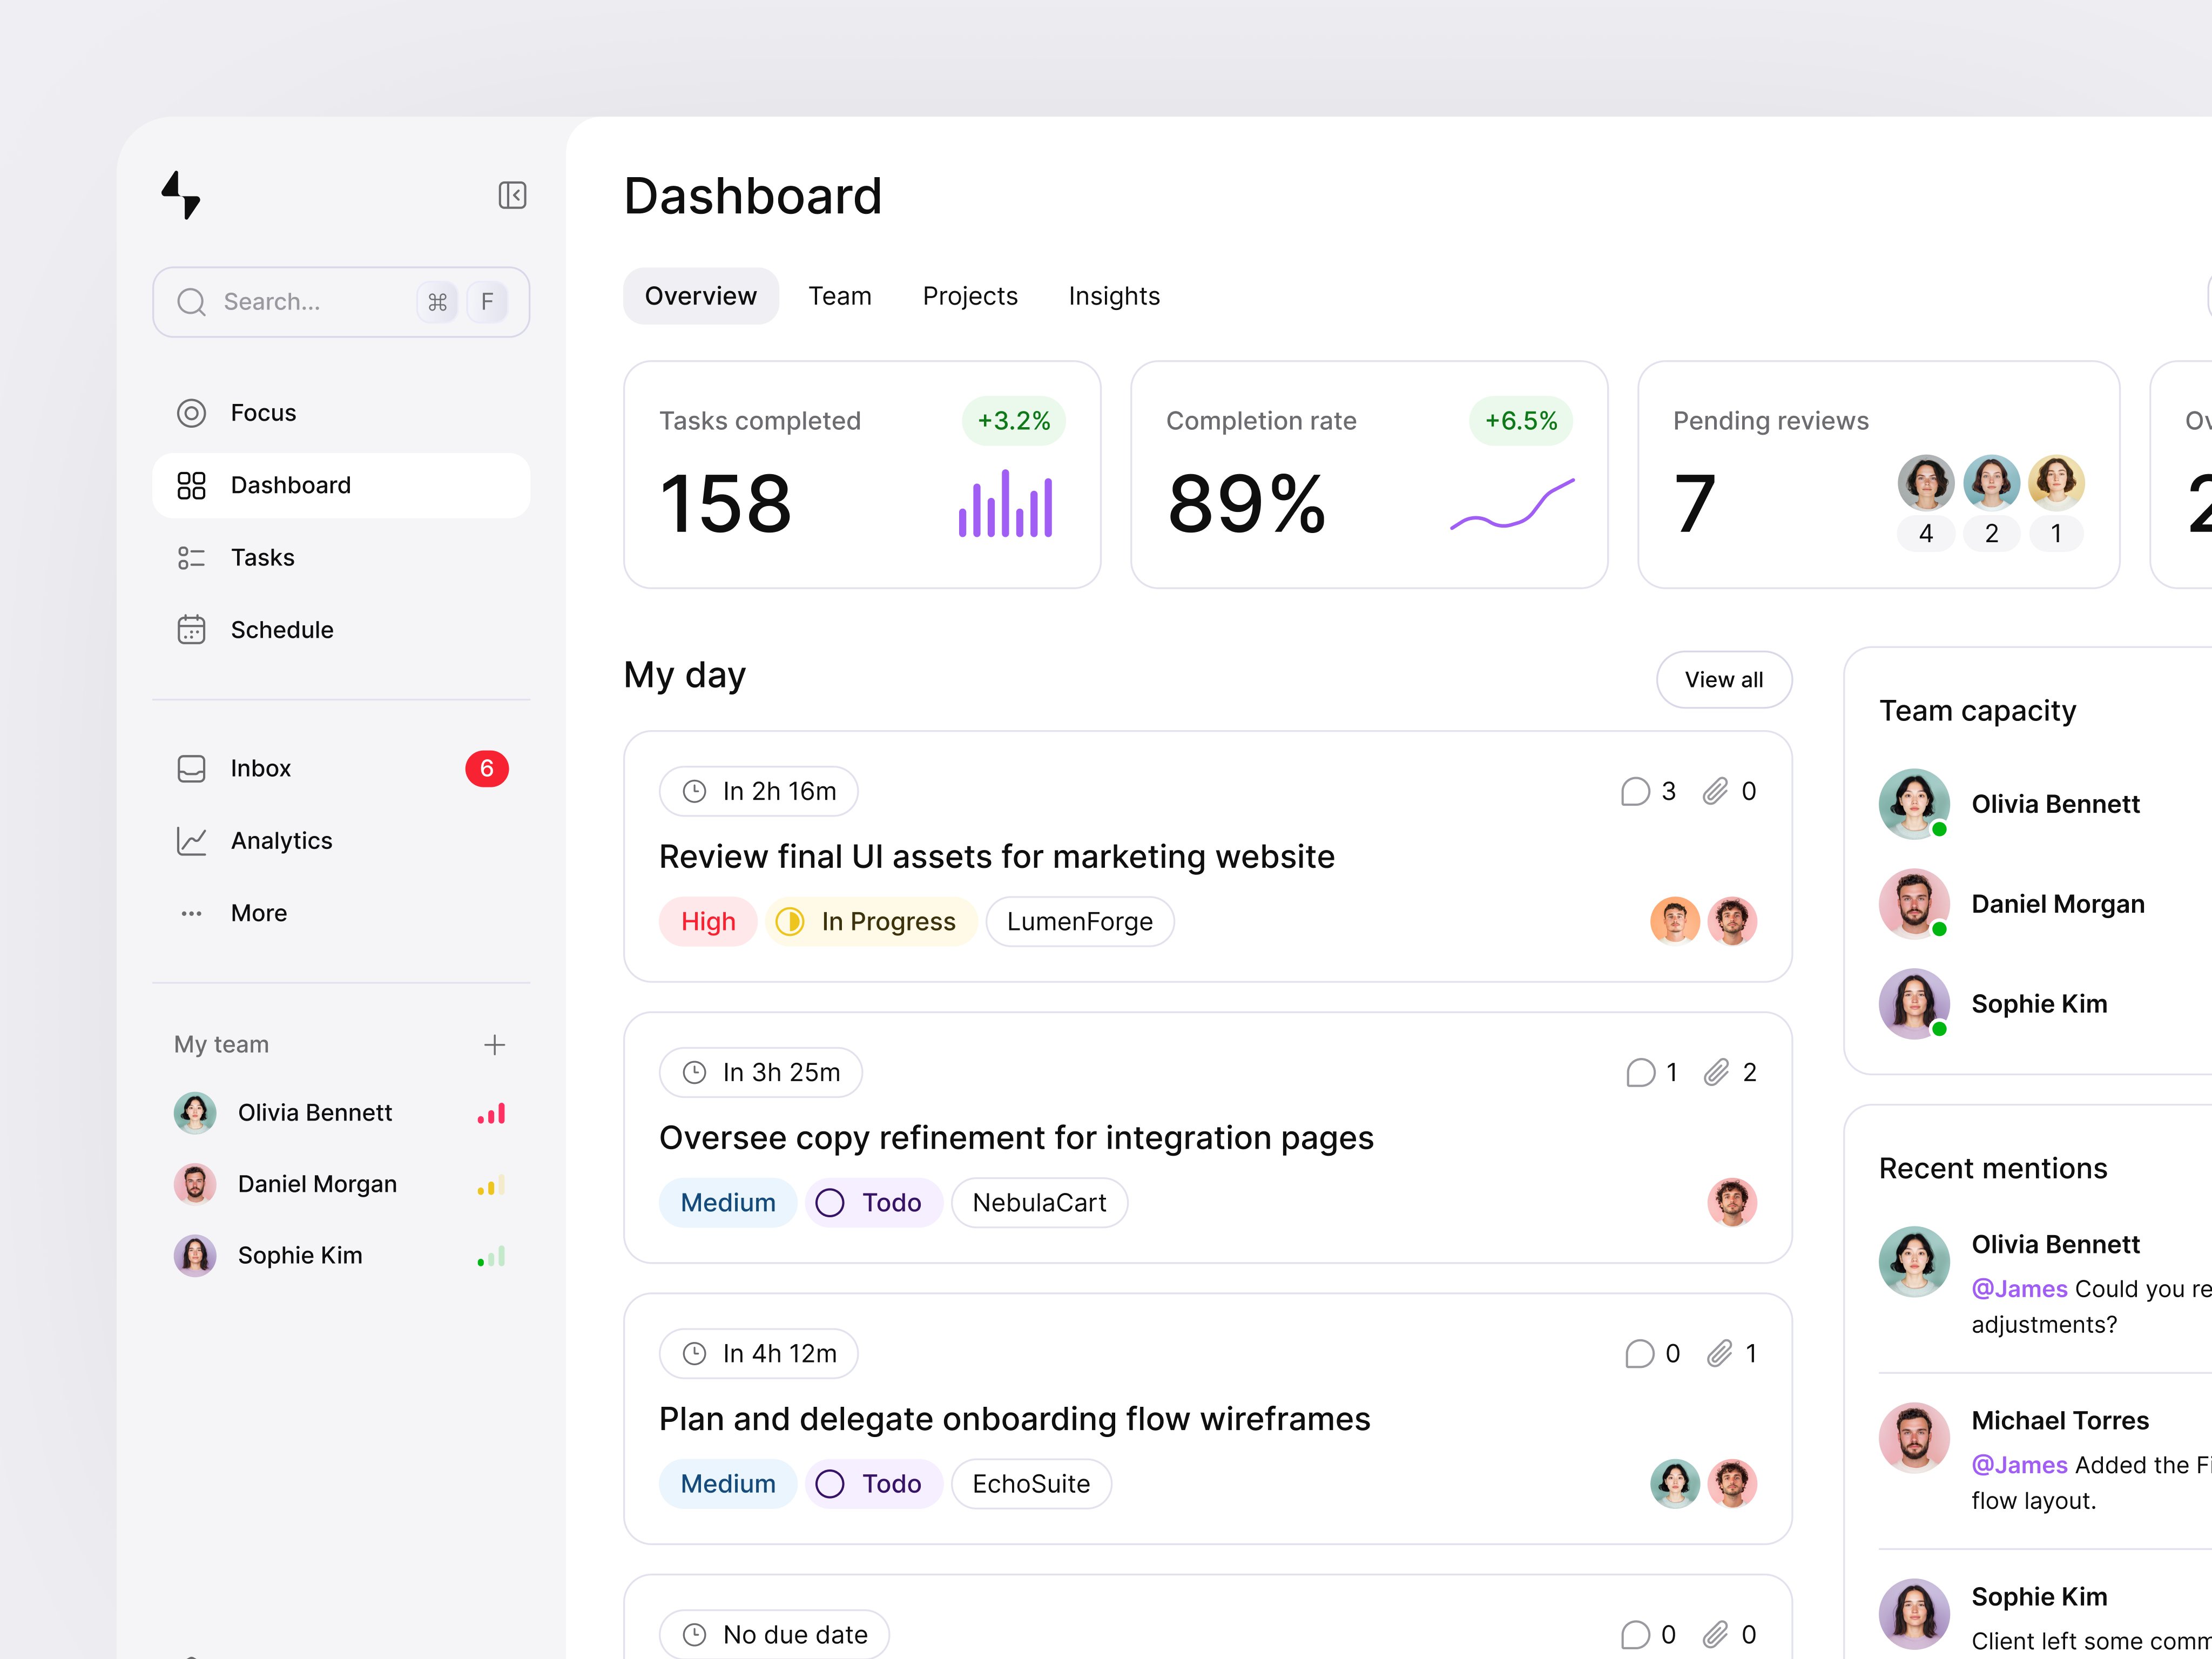Click attachment icon on Oversee copy refinement task

tap(1717, 1073)
